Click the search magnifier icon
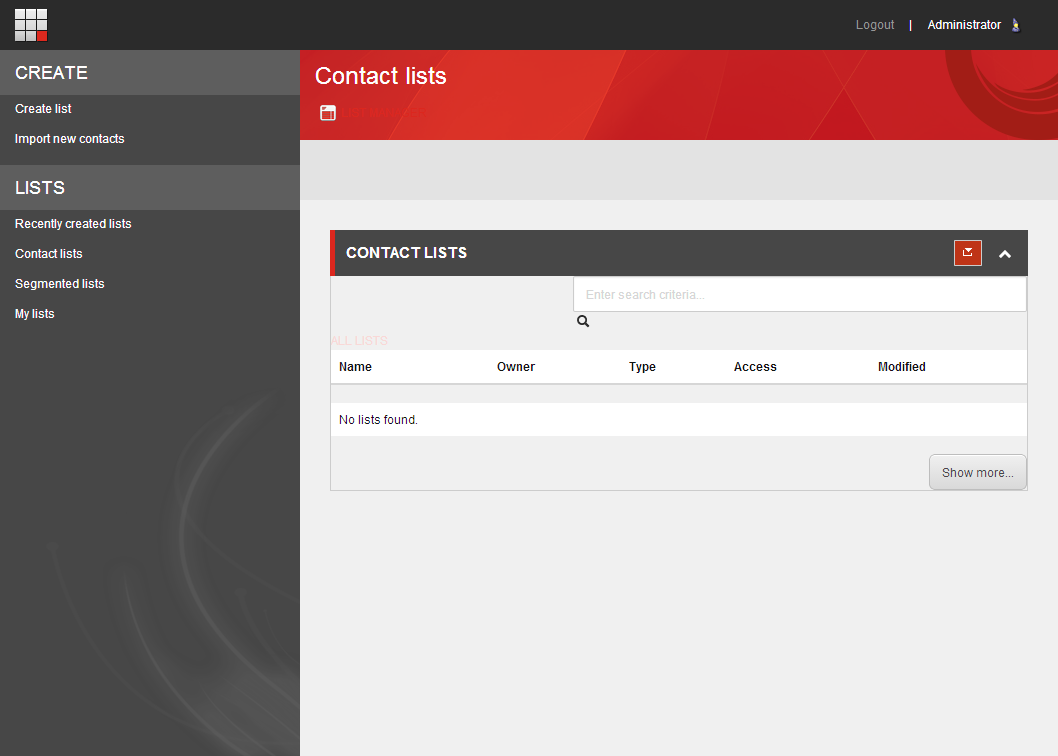 tap(583, 321)
